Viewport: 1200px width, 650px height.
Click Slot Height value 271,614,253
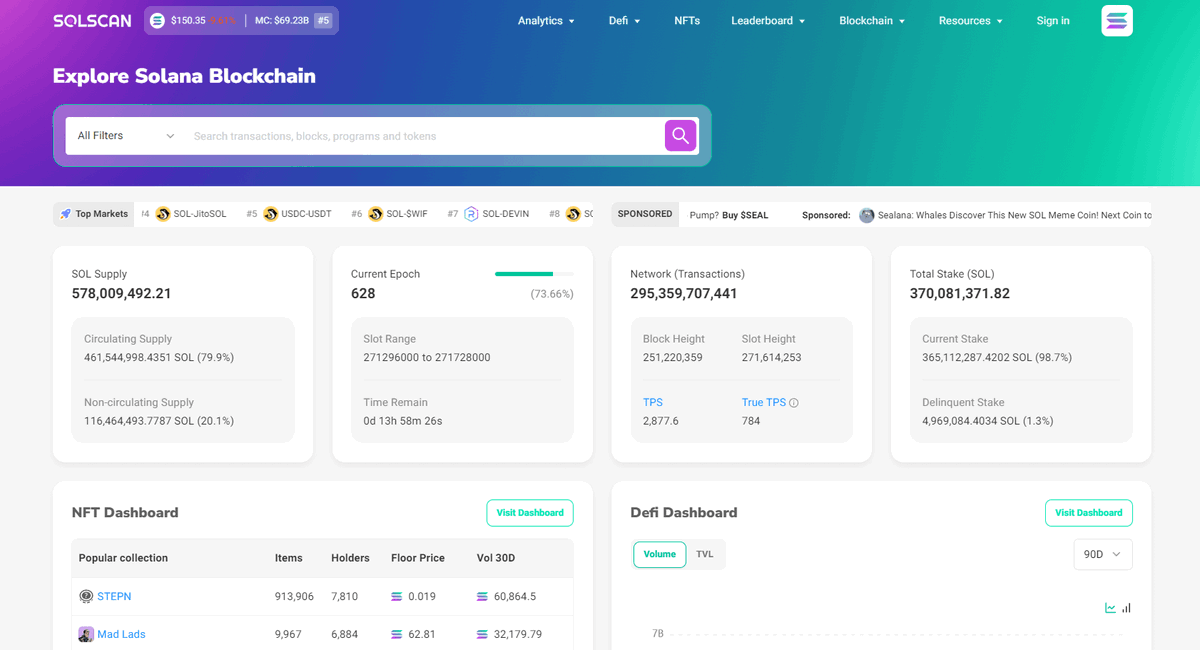pos(772,358)
